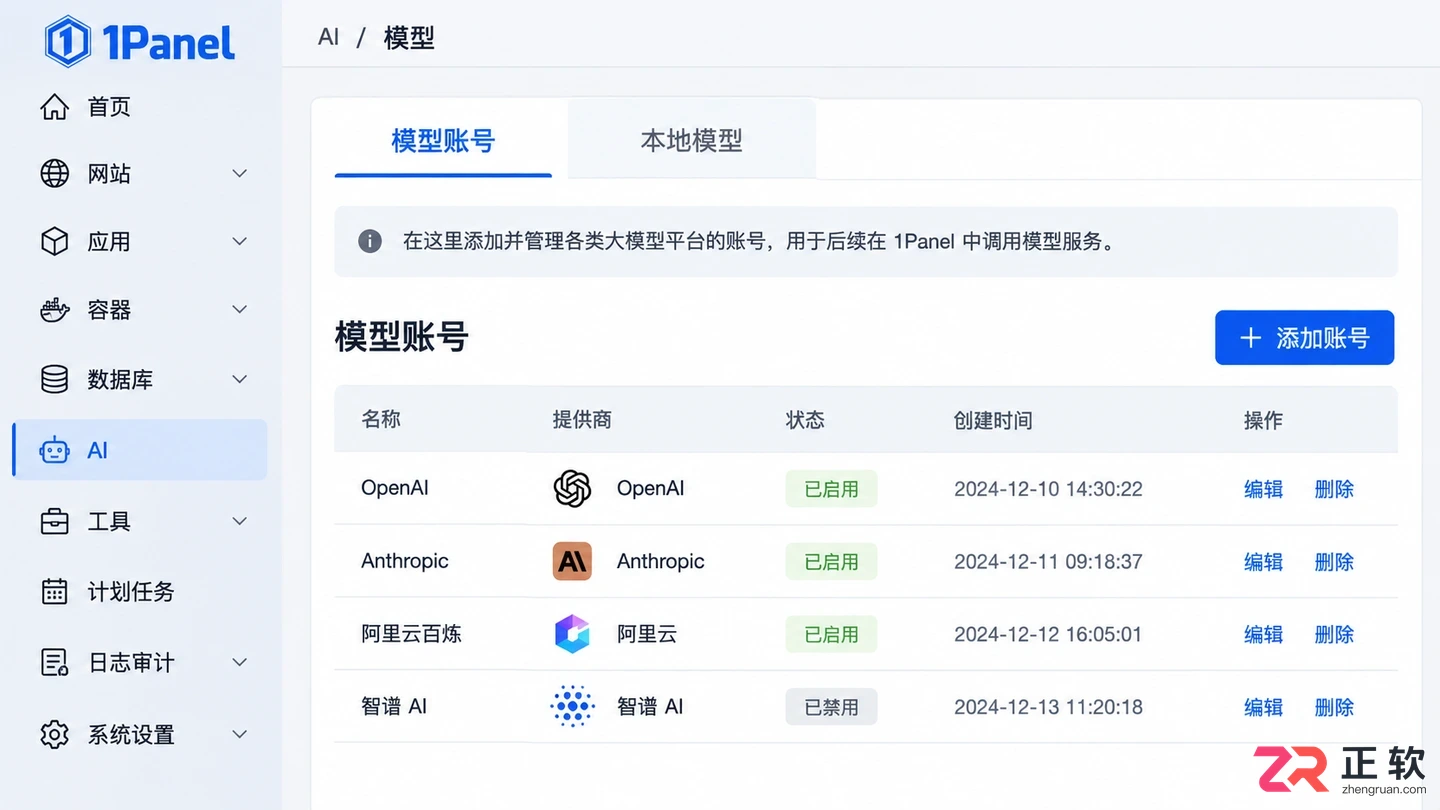Click the log document icon beside 日志审计
The height and width of the screenshot is (810, 1440).
coord(54,662)
